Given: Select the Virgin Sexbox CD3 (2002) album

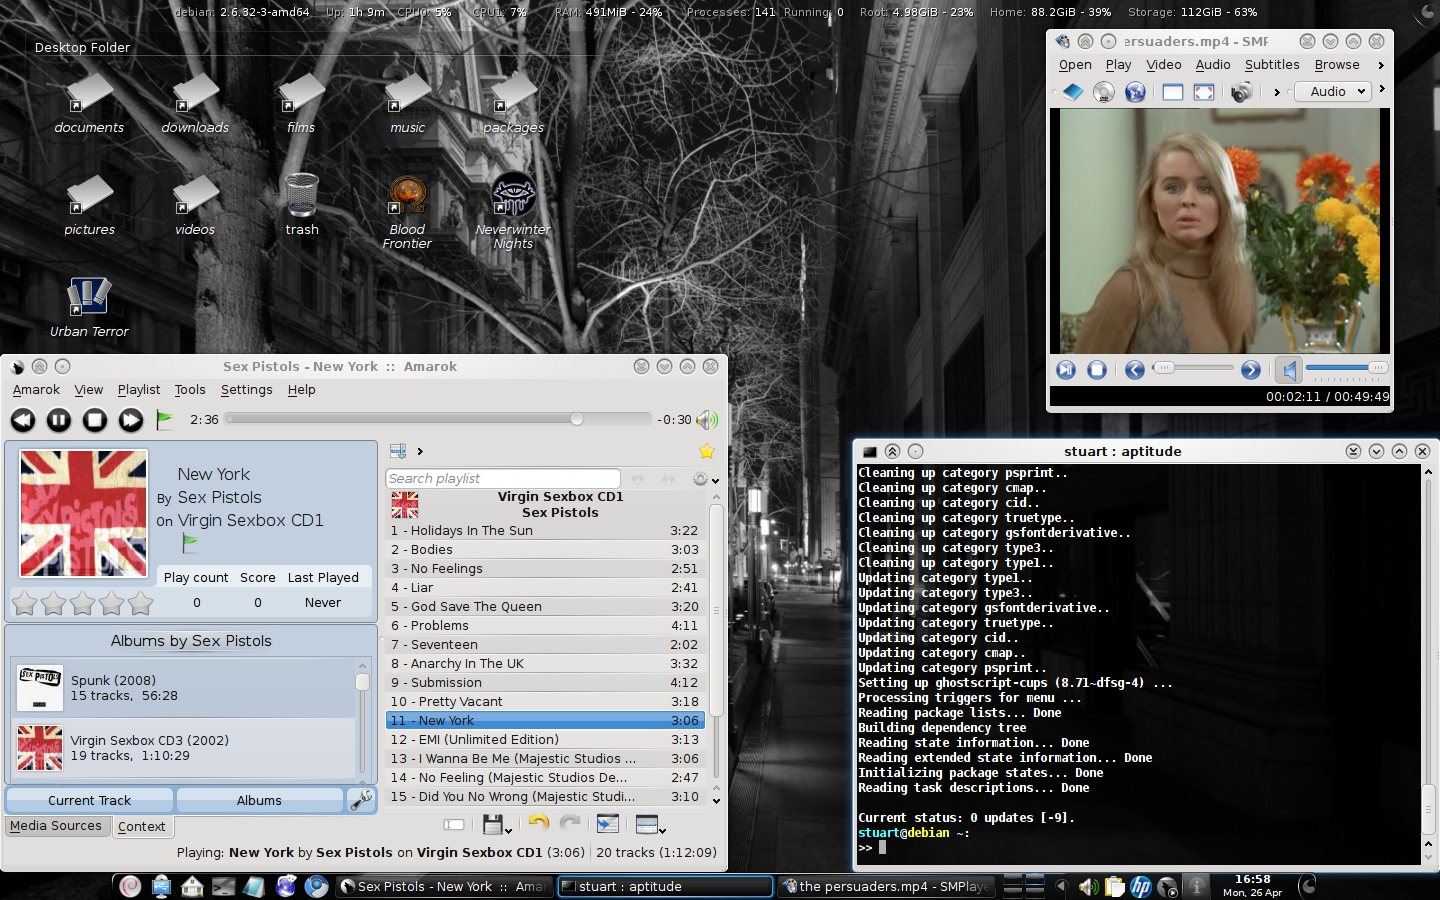Looking at the screenshot, I should pos(184,748).
